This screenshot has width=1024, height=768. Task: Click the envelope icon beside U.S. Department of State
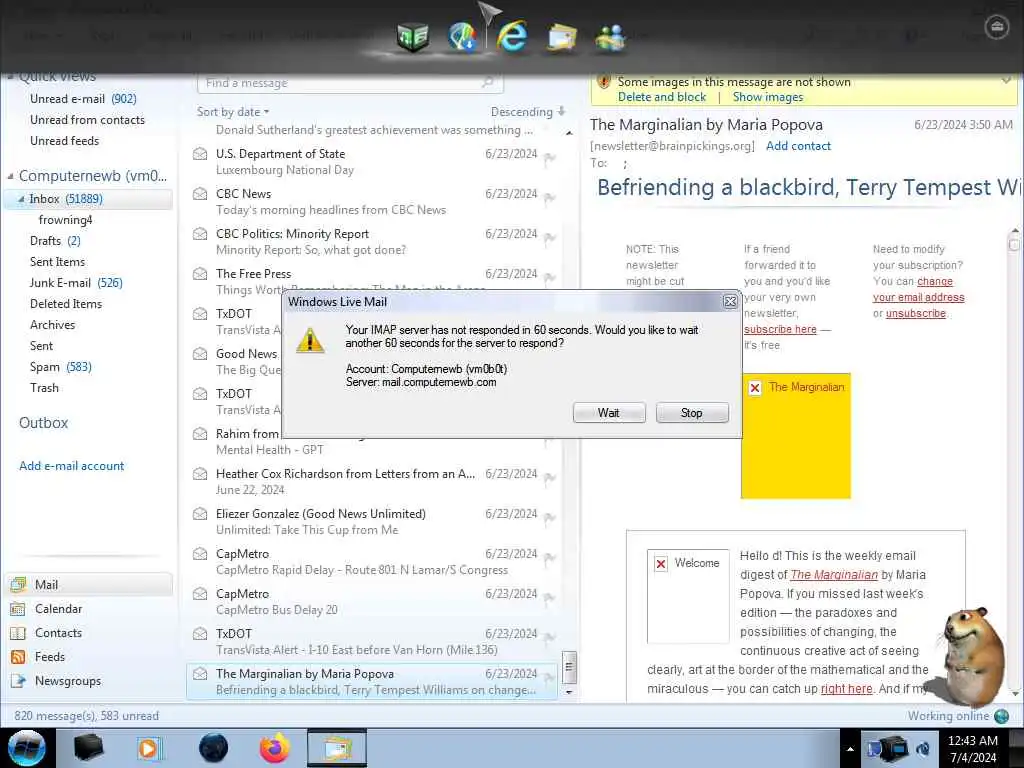point(200,154)
